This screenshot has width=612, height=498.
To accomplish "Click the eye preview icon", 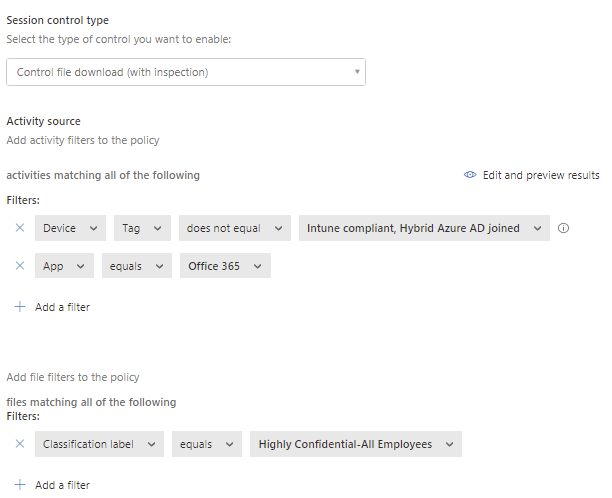I will pos(470,174).
